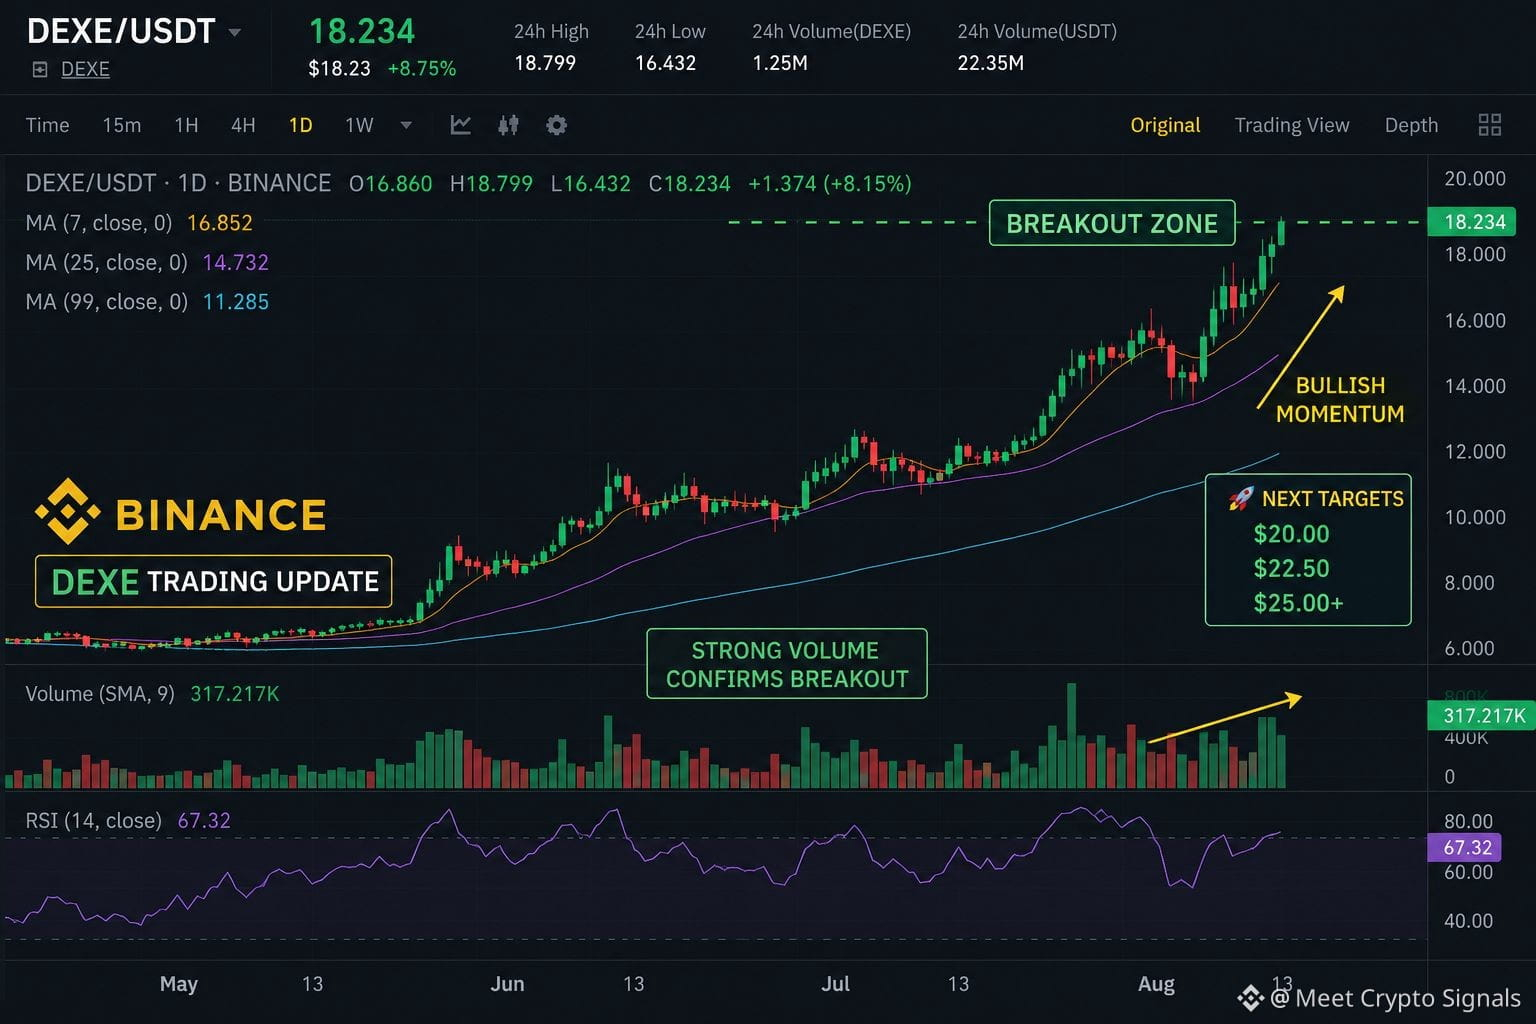Click the grid layout icon next to Depth
The image size is (1536, 1024).
point(1490,125)
